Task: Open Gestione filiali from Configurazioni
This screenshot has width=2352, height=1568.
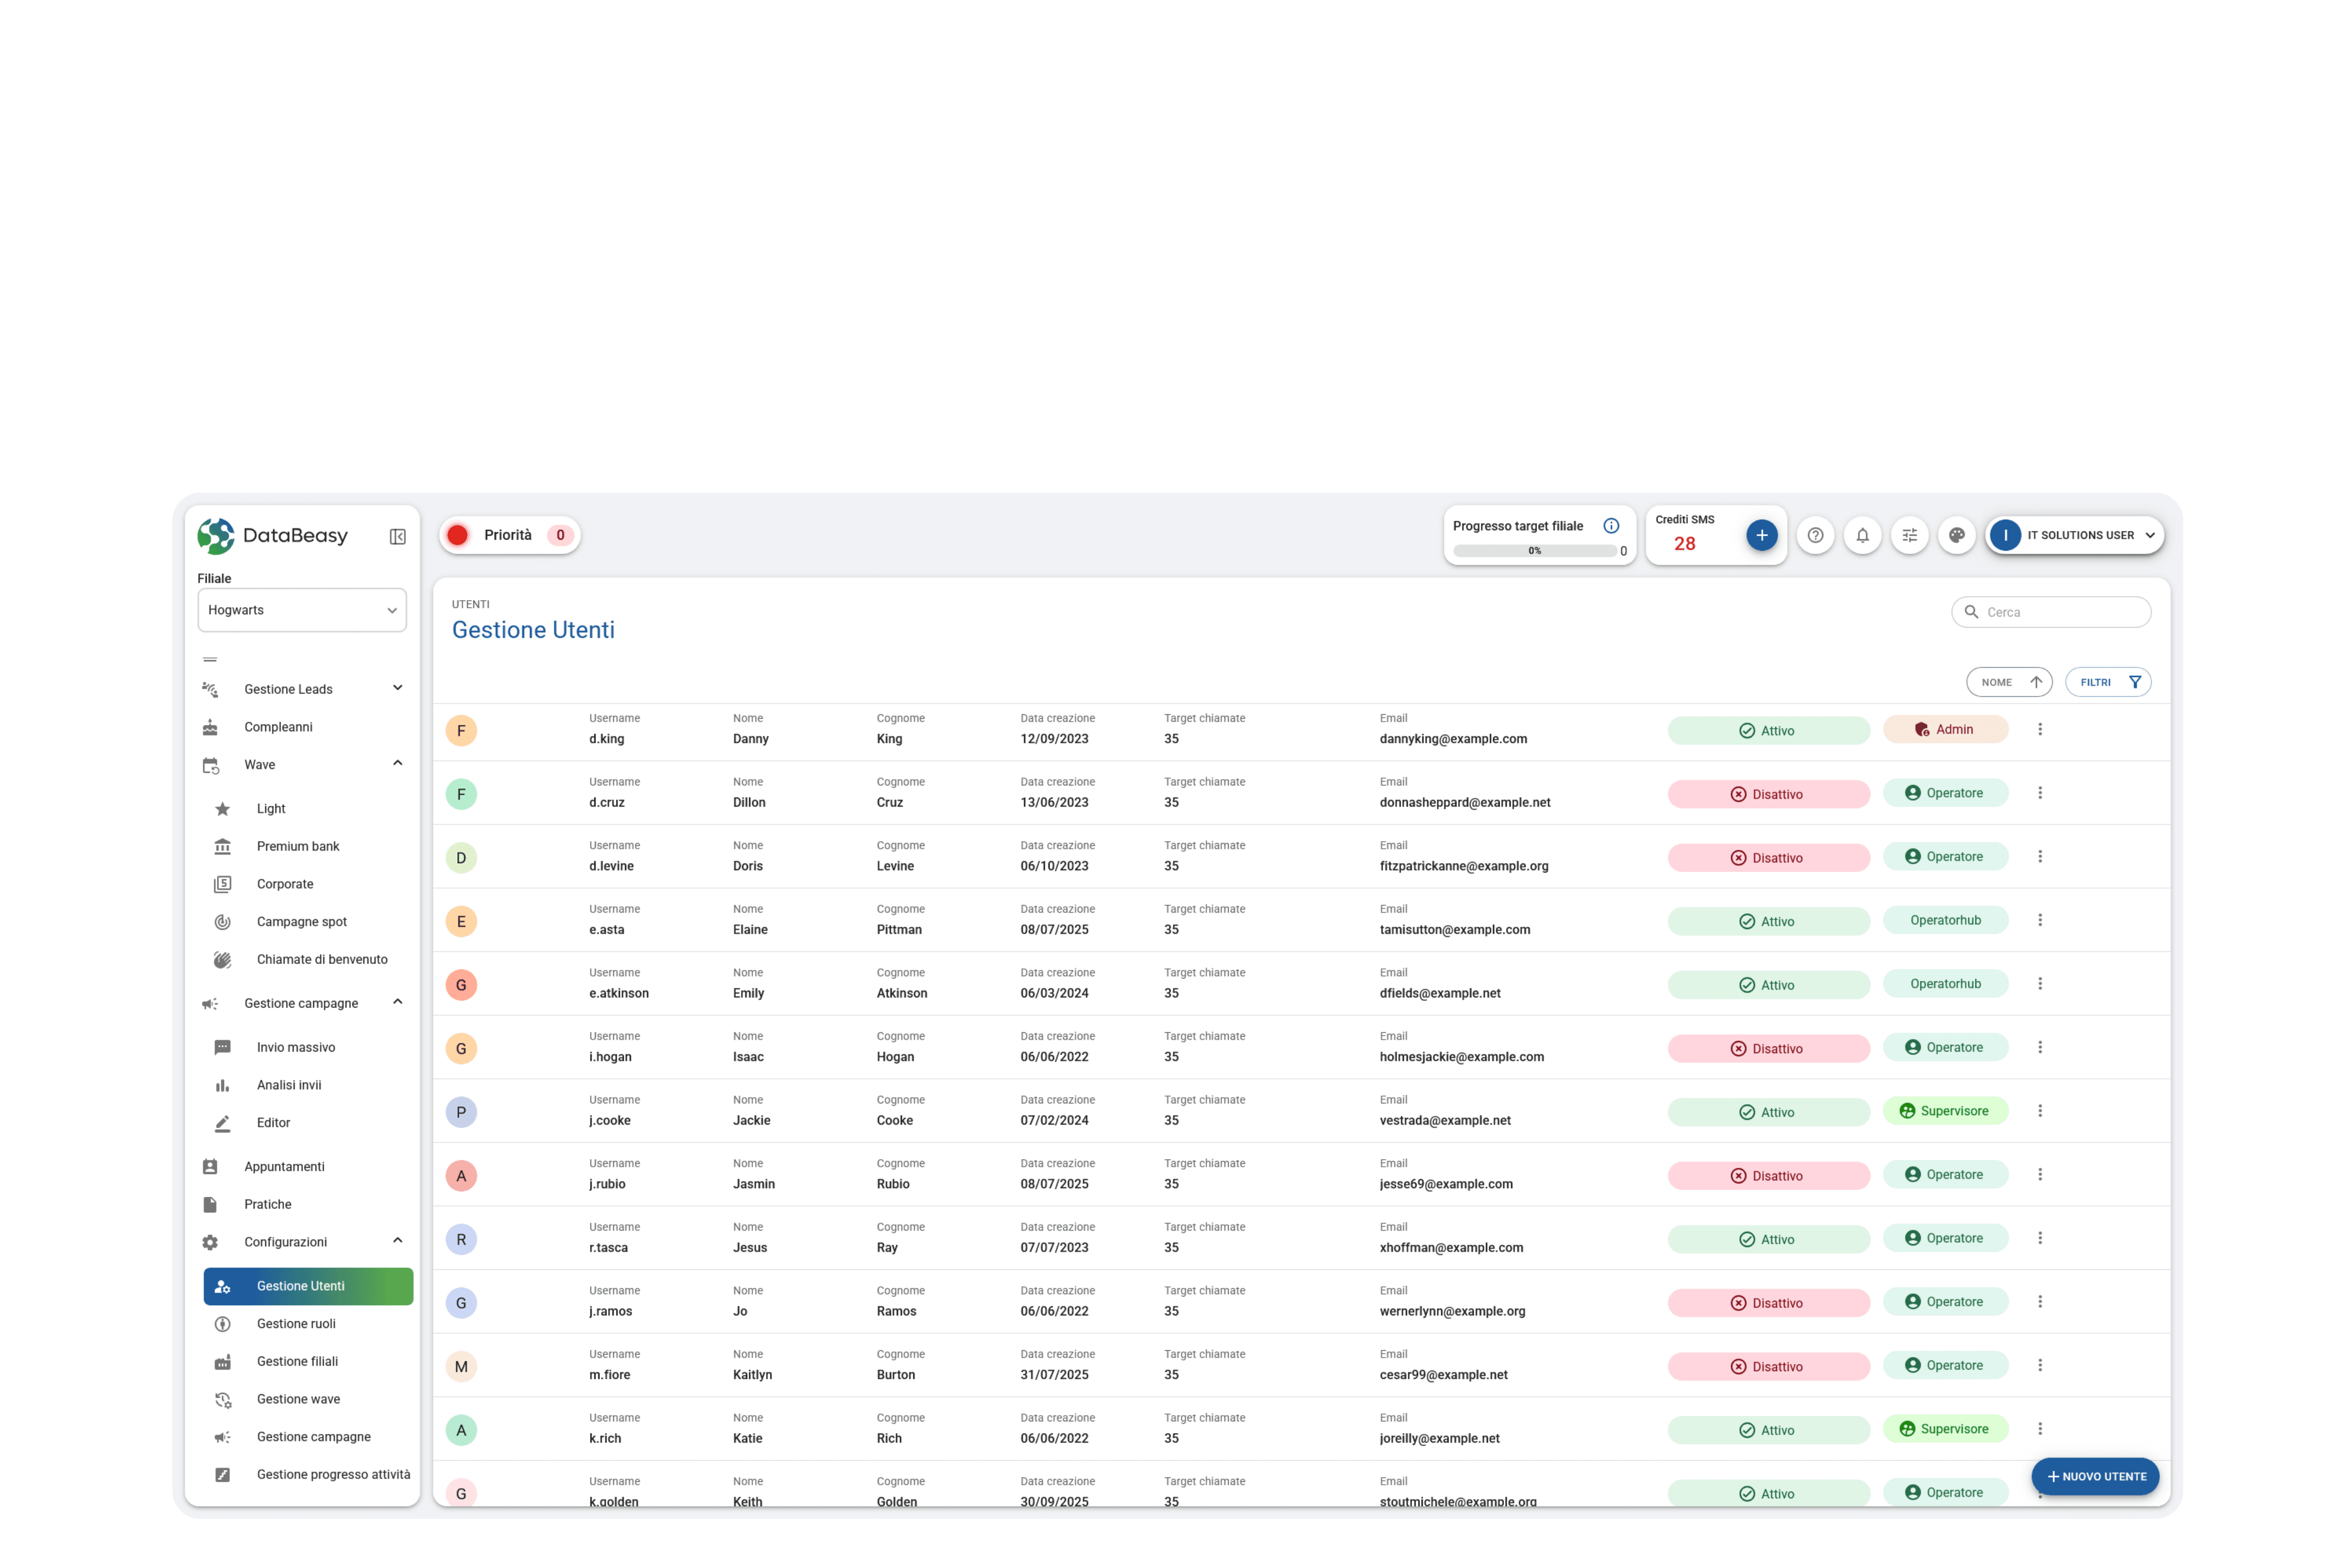Action: click(297, 1361)
